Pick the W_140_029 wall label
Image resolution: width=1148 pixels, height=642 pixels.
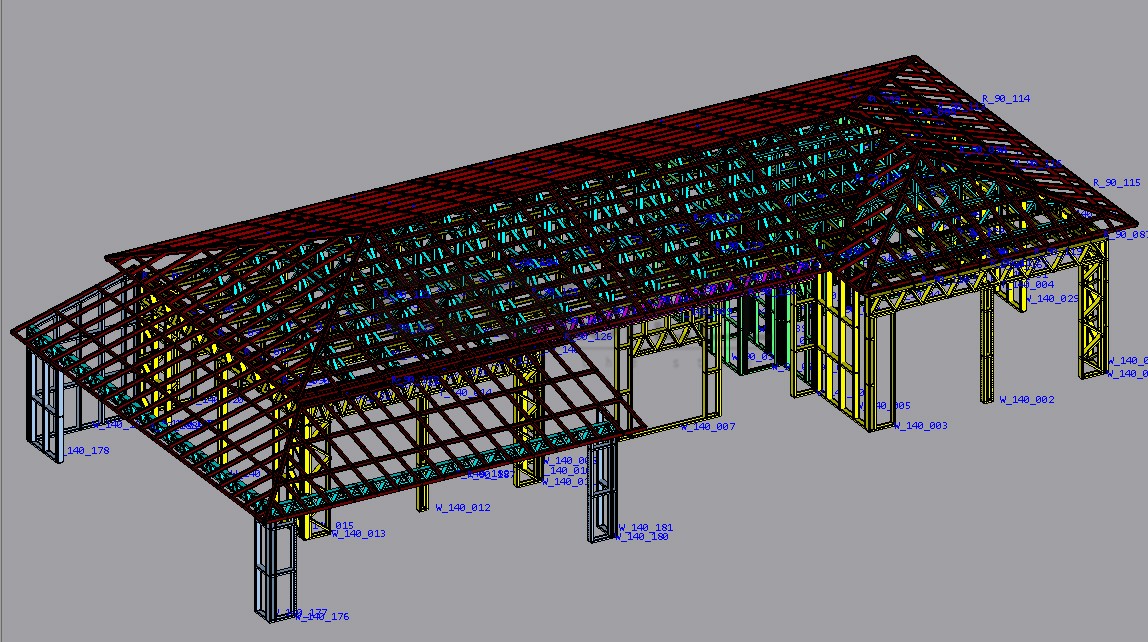tap(1052, 298)
